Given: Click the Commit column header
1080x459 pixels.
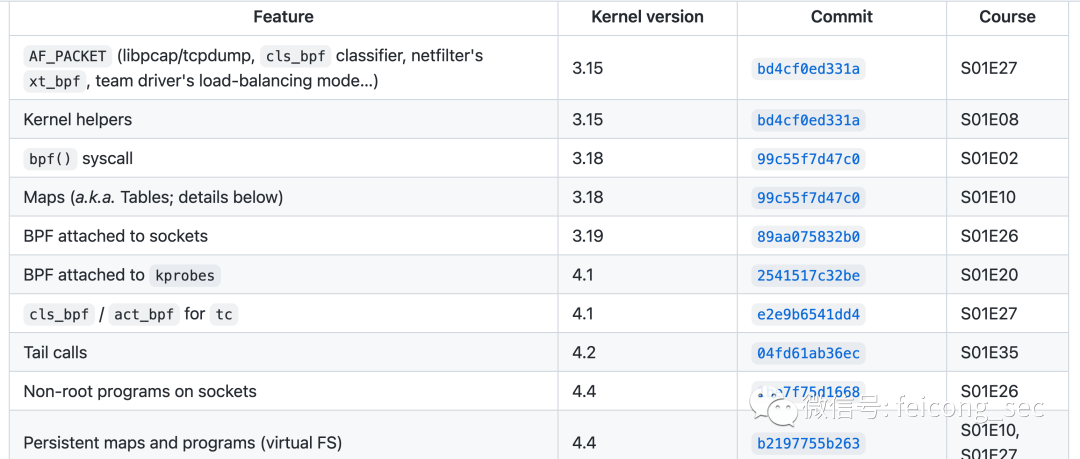Looking at the screenshot, I should point(841,17).
